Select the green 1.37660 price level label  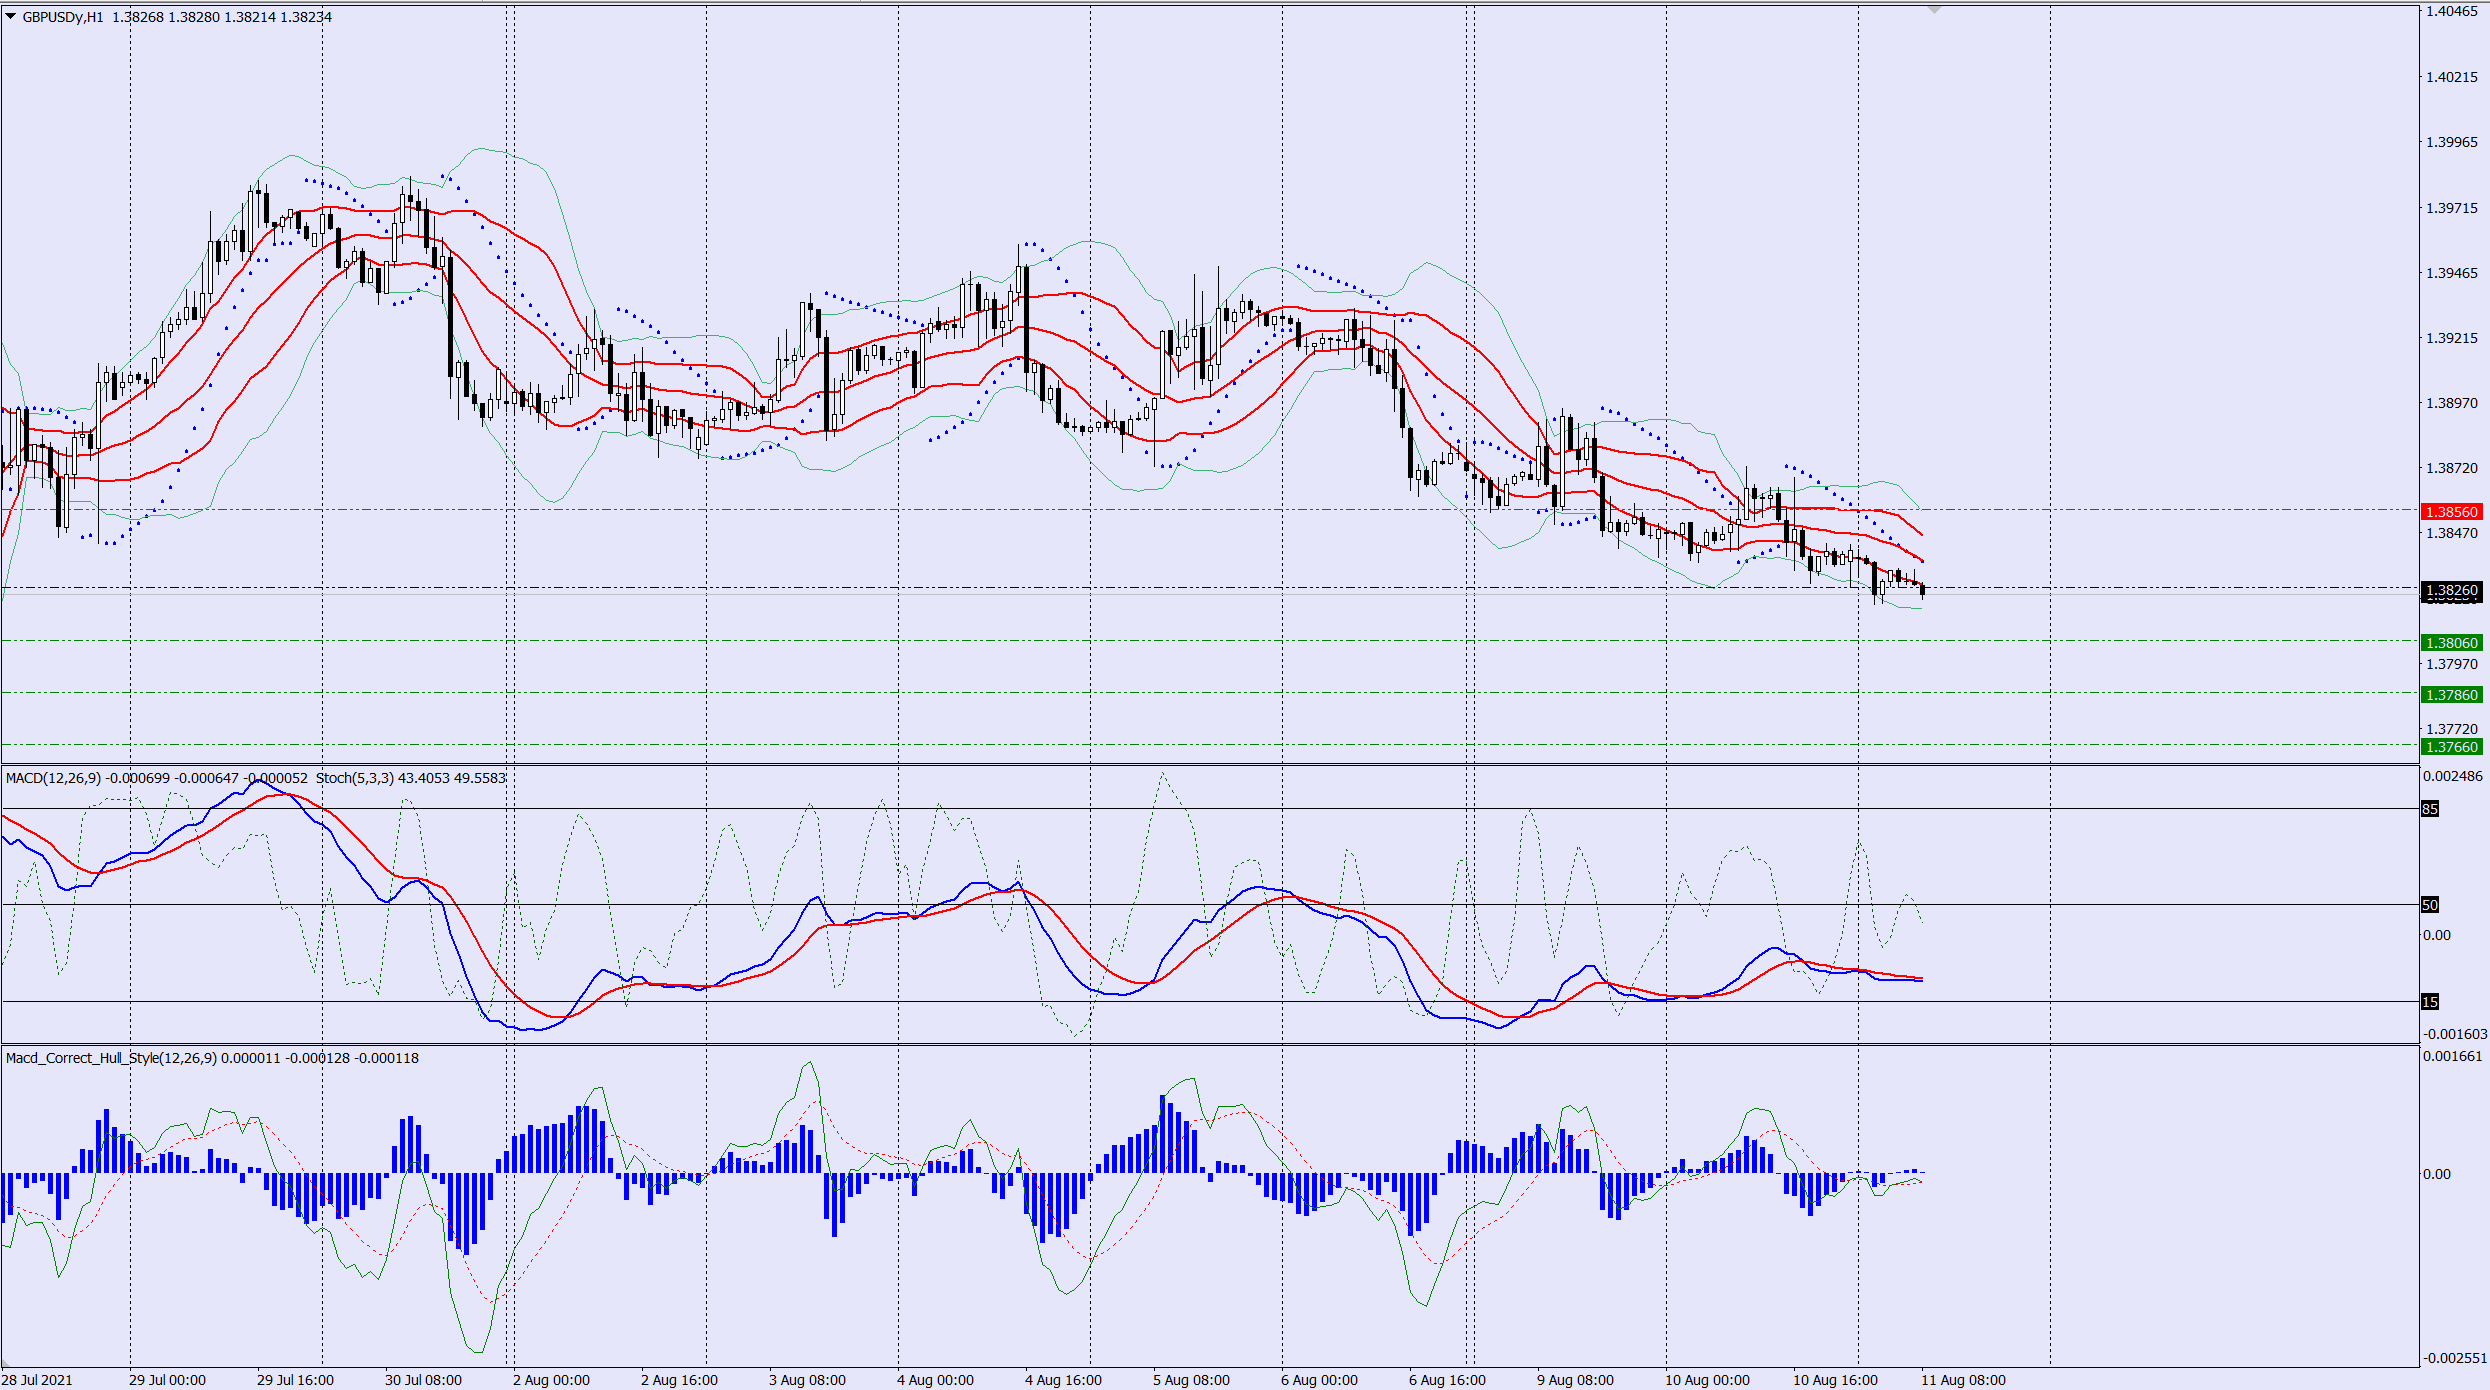pos(2452,747)
